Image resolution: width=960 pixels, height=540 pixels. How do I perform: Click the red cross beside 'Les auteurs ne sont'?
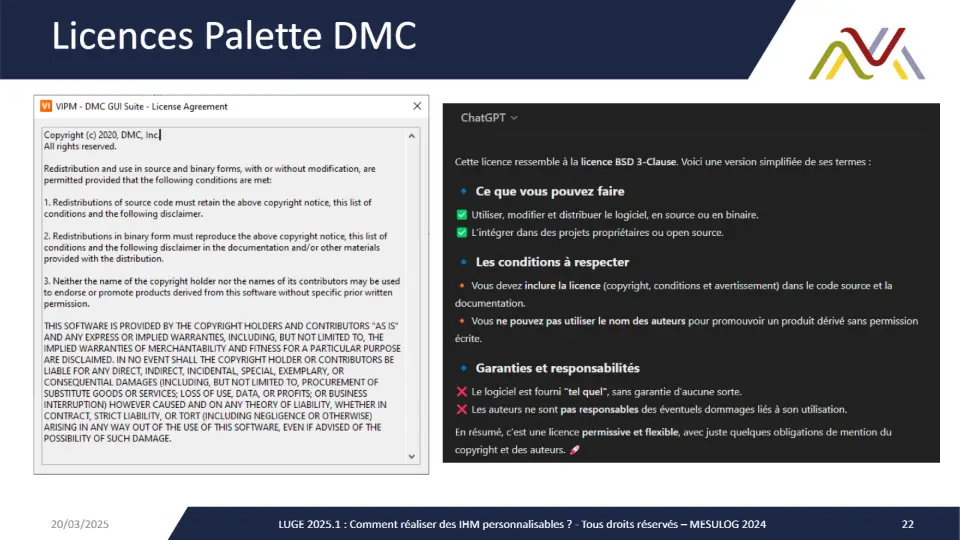pos(462,410)
